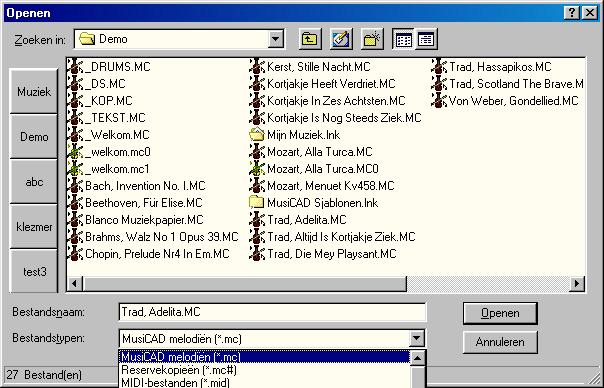The width and height of the screenshot is (604, 388).
Task: Click the icon of Kortjakje Heeft Verdriet.MC
Action: click(257, 84)
